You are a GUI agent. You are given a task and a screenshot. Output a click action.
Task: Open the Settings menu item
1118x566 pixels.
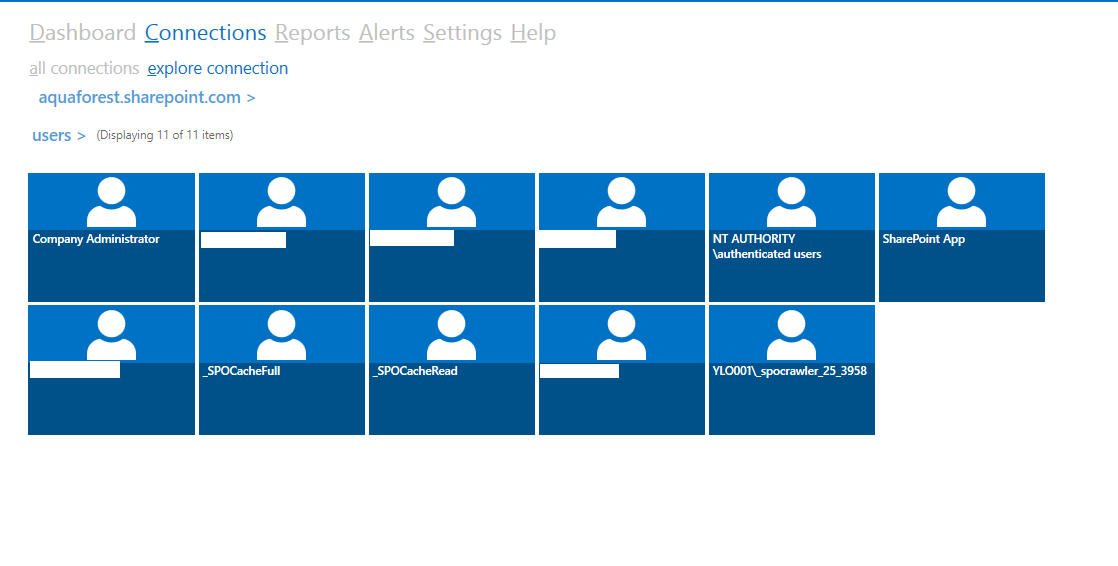tap(462, 33)
